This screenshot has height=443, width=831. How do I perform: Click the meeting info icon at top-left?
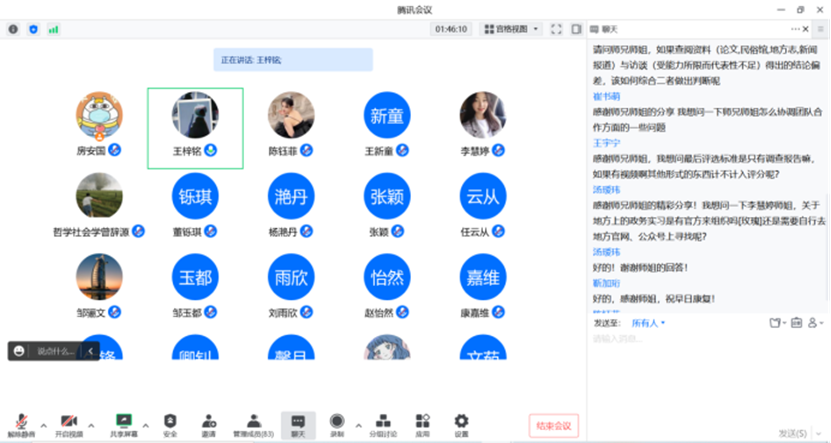[x=13, y=29]
